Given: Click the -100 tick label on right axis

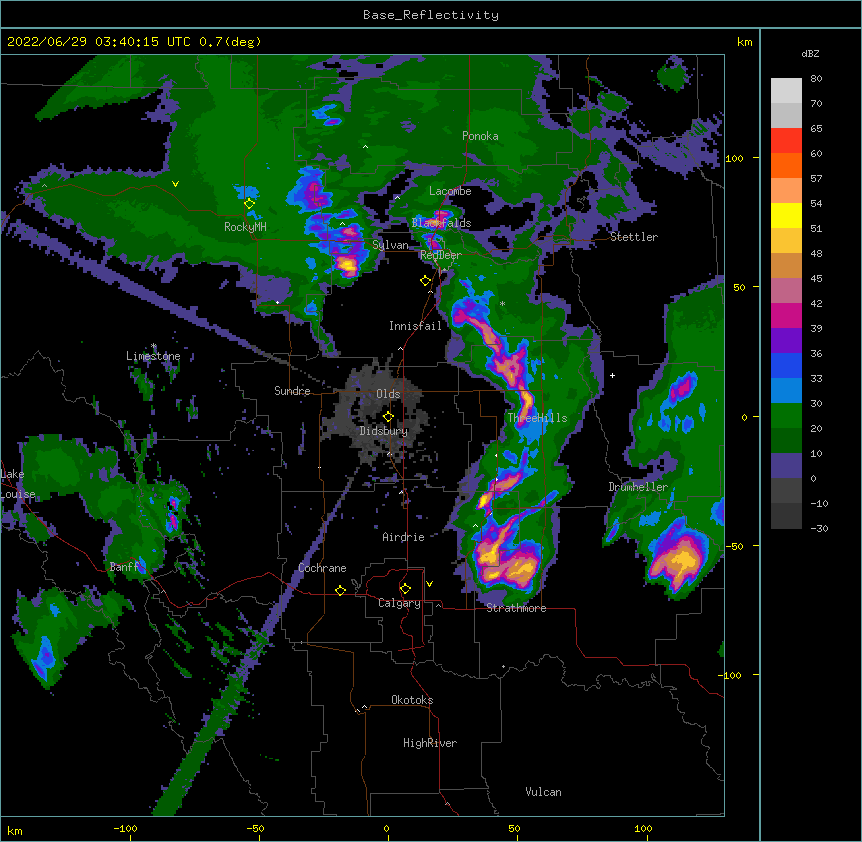Looking at the screenshot, I should pyautogui.click(x=732, y=675).
